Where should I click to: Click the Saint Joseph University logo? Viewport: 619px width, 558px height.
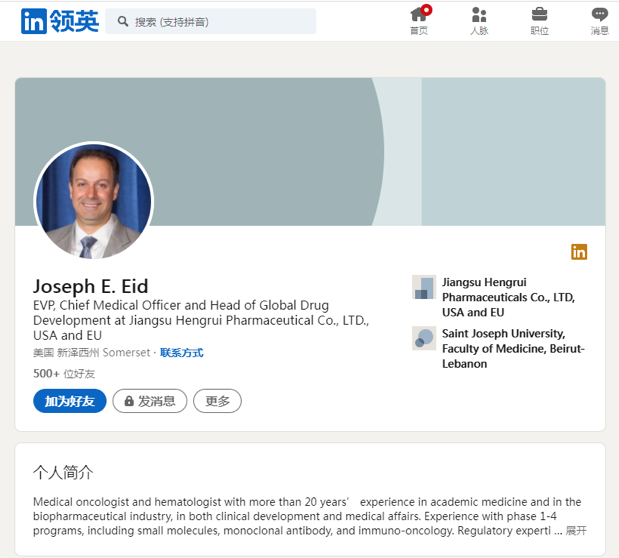424,338
